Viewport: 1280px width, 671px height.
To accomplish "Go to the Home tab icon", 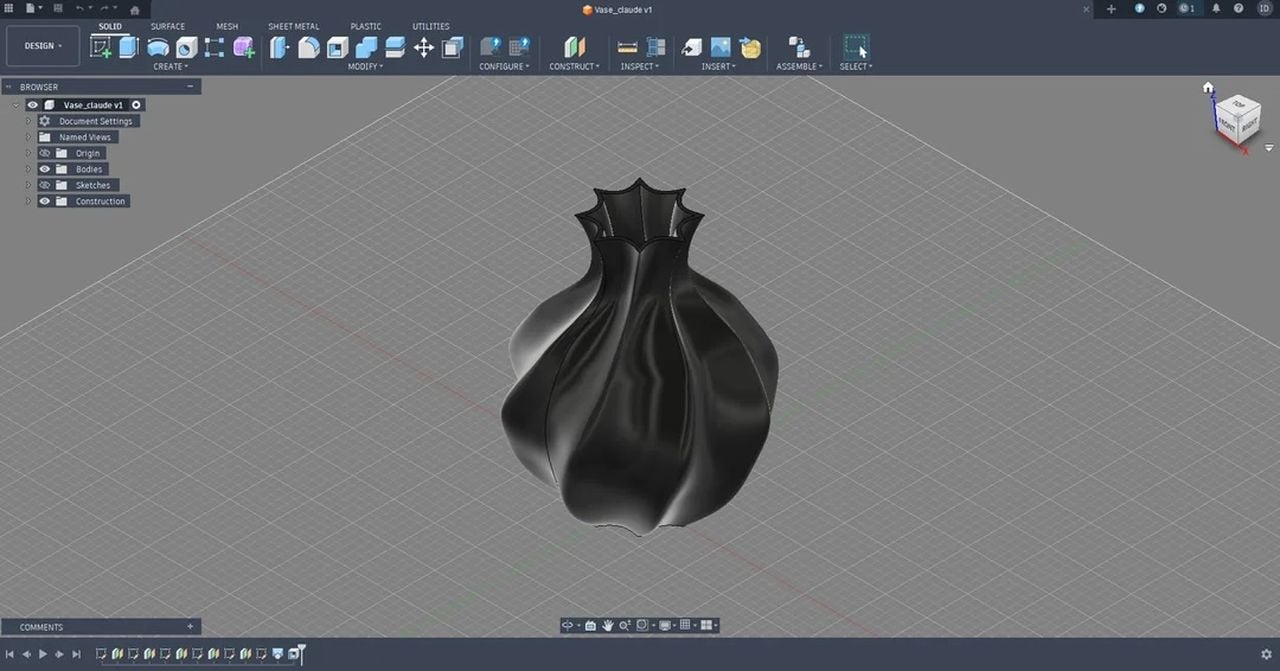I will pyautogui.click(x=135, y=10).
